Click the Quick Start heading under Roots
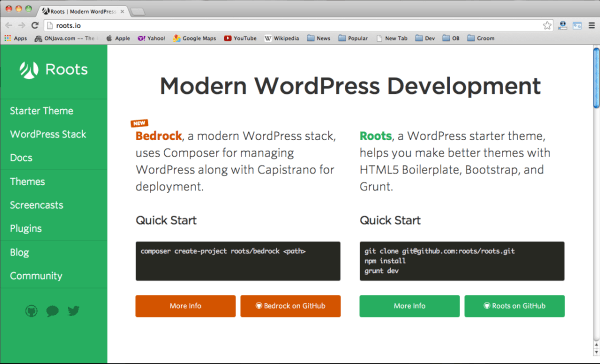Image resolution: width=600 pixels, height=364 pixels. pos(390,220)
